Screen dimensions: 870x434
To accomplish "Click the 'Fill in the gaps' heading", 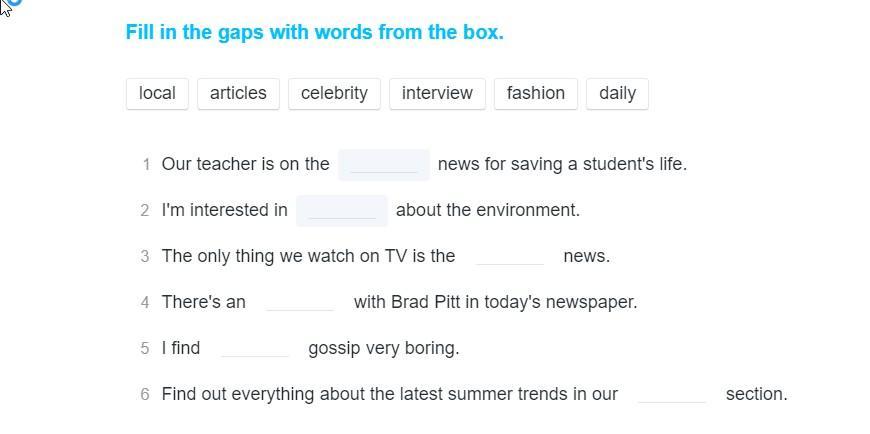I will [x=314, y=32].
